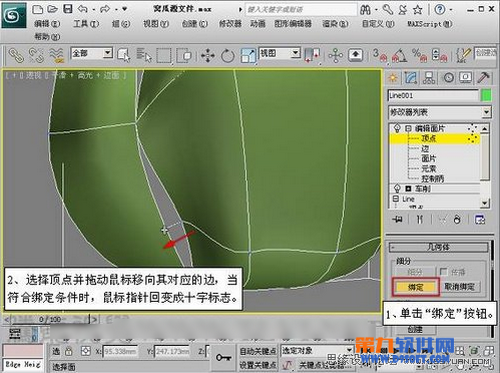
Task: Click the 绑定 bind button
Action: coord(416,287)
